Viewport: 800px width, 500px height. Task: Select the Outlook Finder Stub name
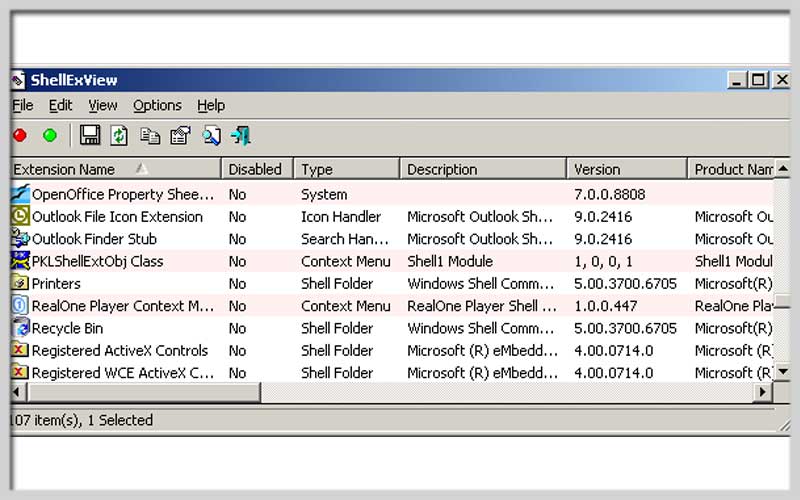(94, 239)
